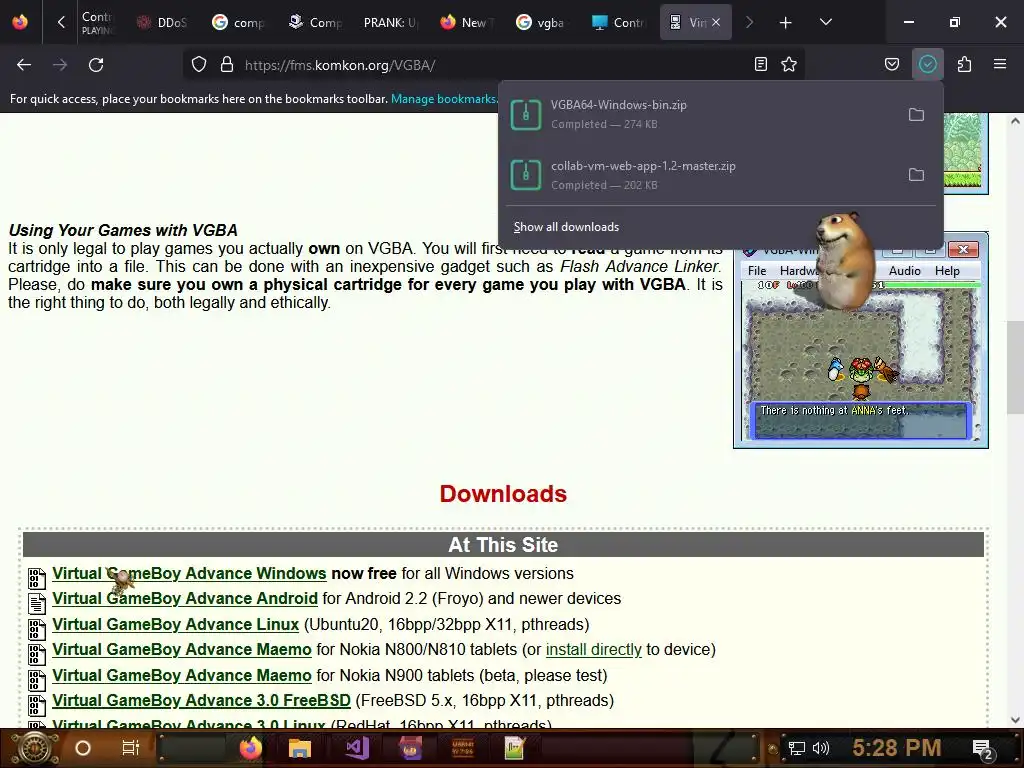Screen dimensions: 1024x768
Task: Switch to the New Tab tab
Action: tap(466, 23)
